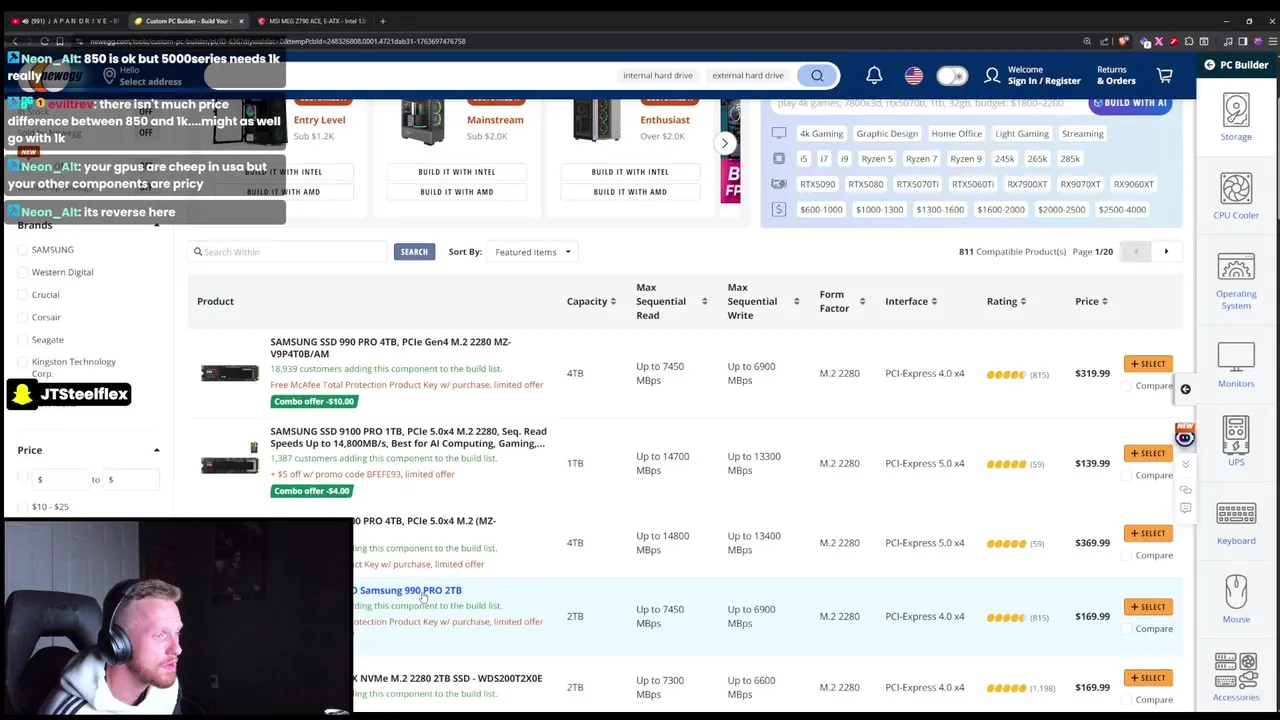Open the Accessories category icon
The width and height of the screenshot is (1280, 720).
[x=1236, y=676]
